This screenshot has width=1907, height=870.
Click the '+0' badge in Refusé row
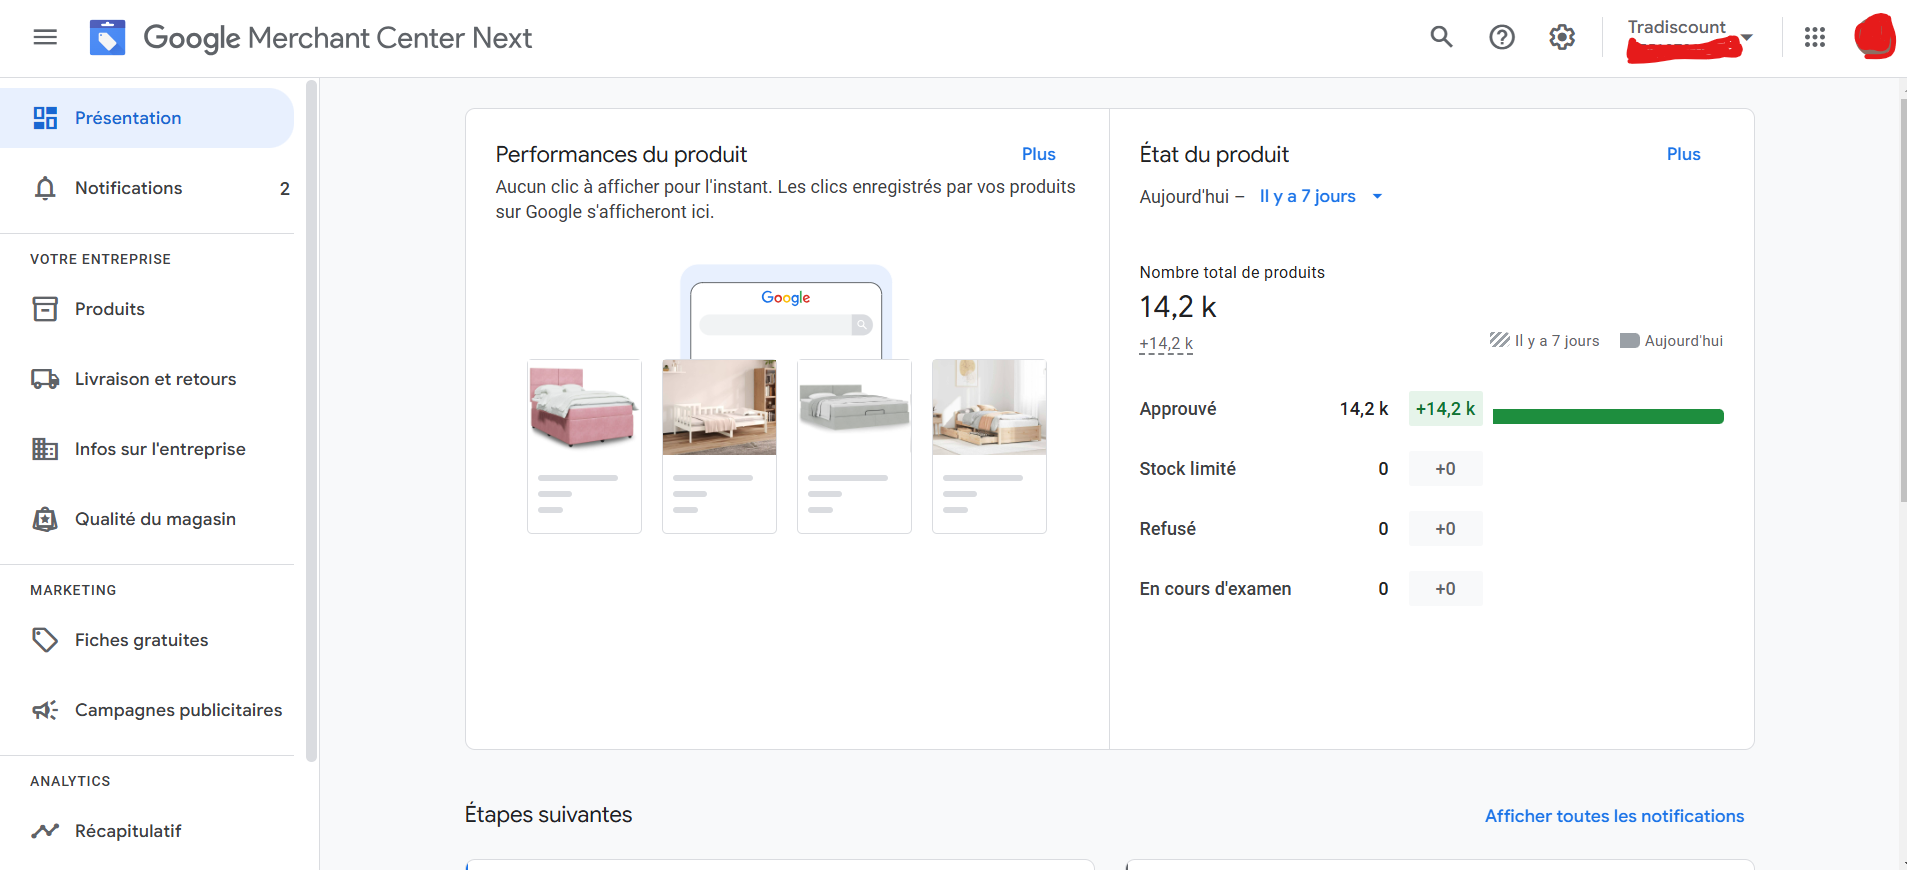pos(1445,529)
